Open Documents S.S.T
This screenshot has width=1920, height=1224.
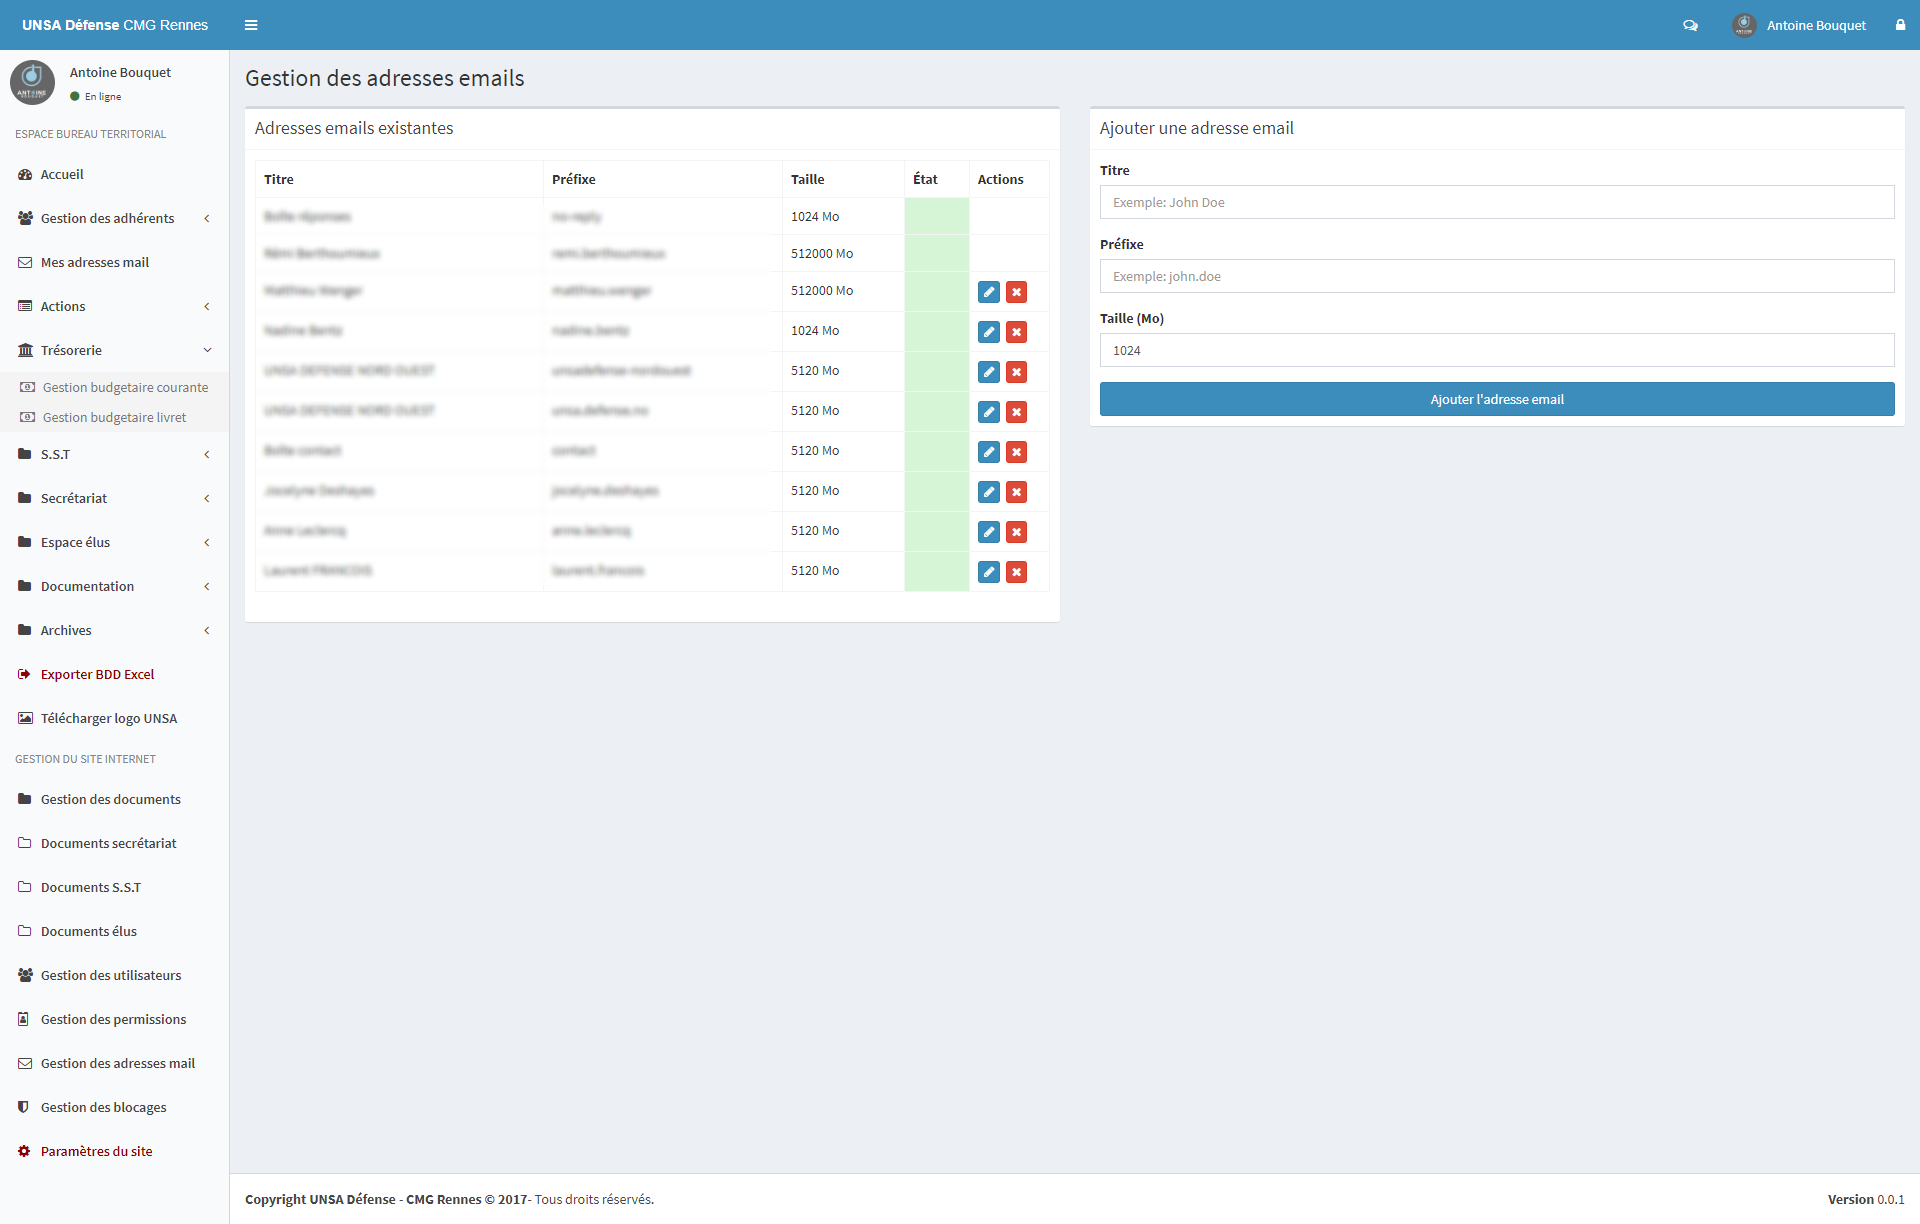(x=114, y=887)
